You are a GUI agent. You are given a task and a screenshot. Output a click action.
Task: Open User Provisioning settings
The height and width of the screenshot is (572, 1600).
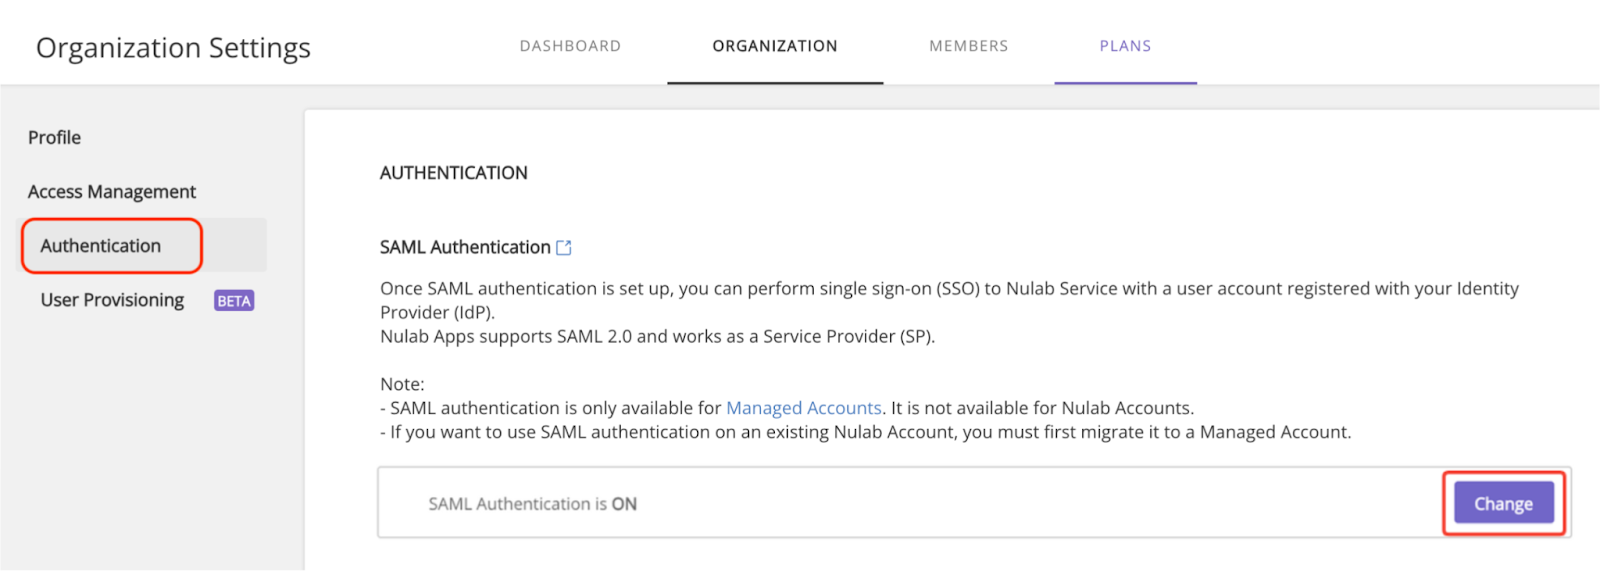(112, 300)
